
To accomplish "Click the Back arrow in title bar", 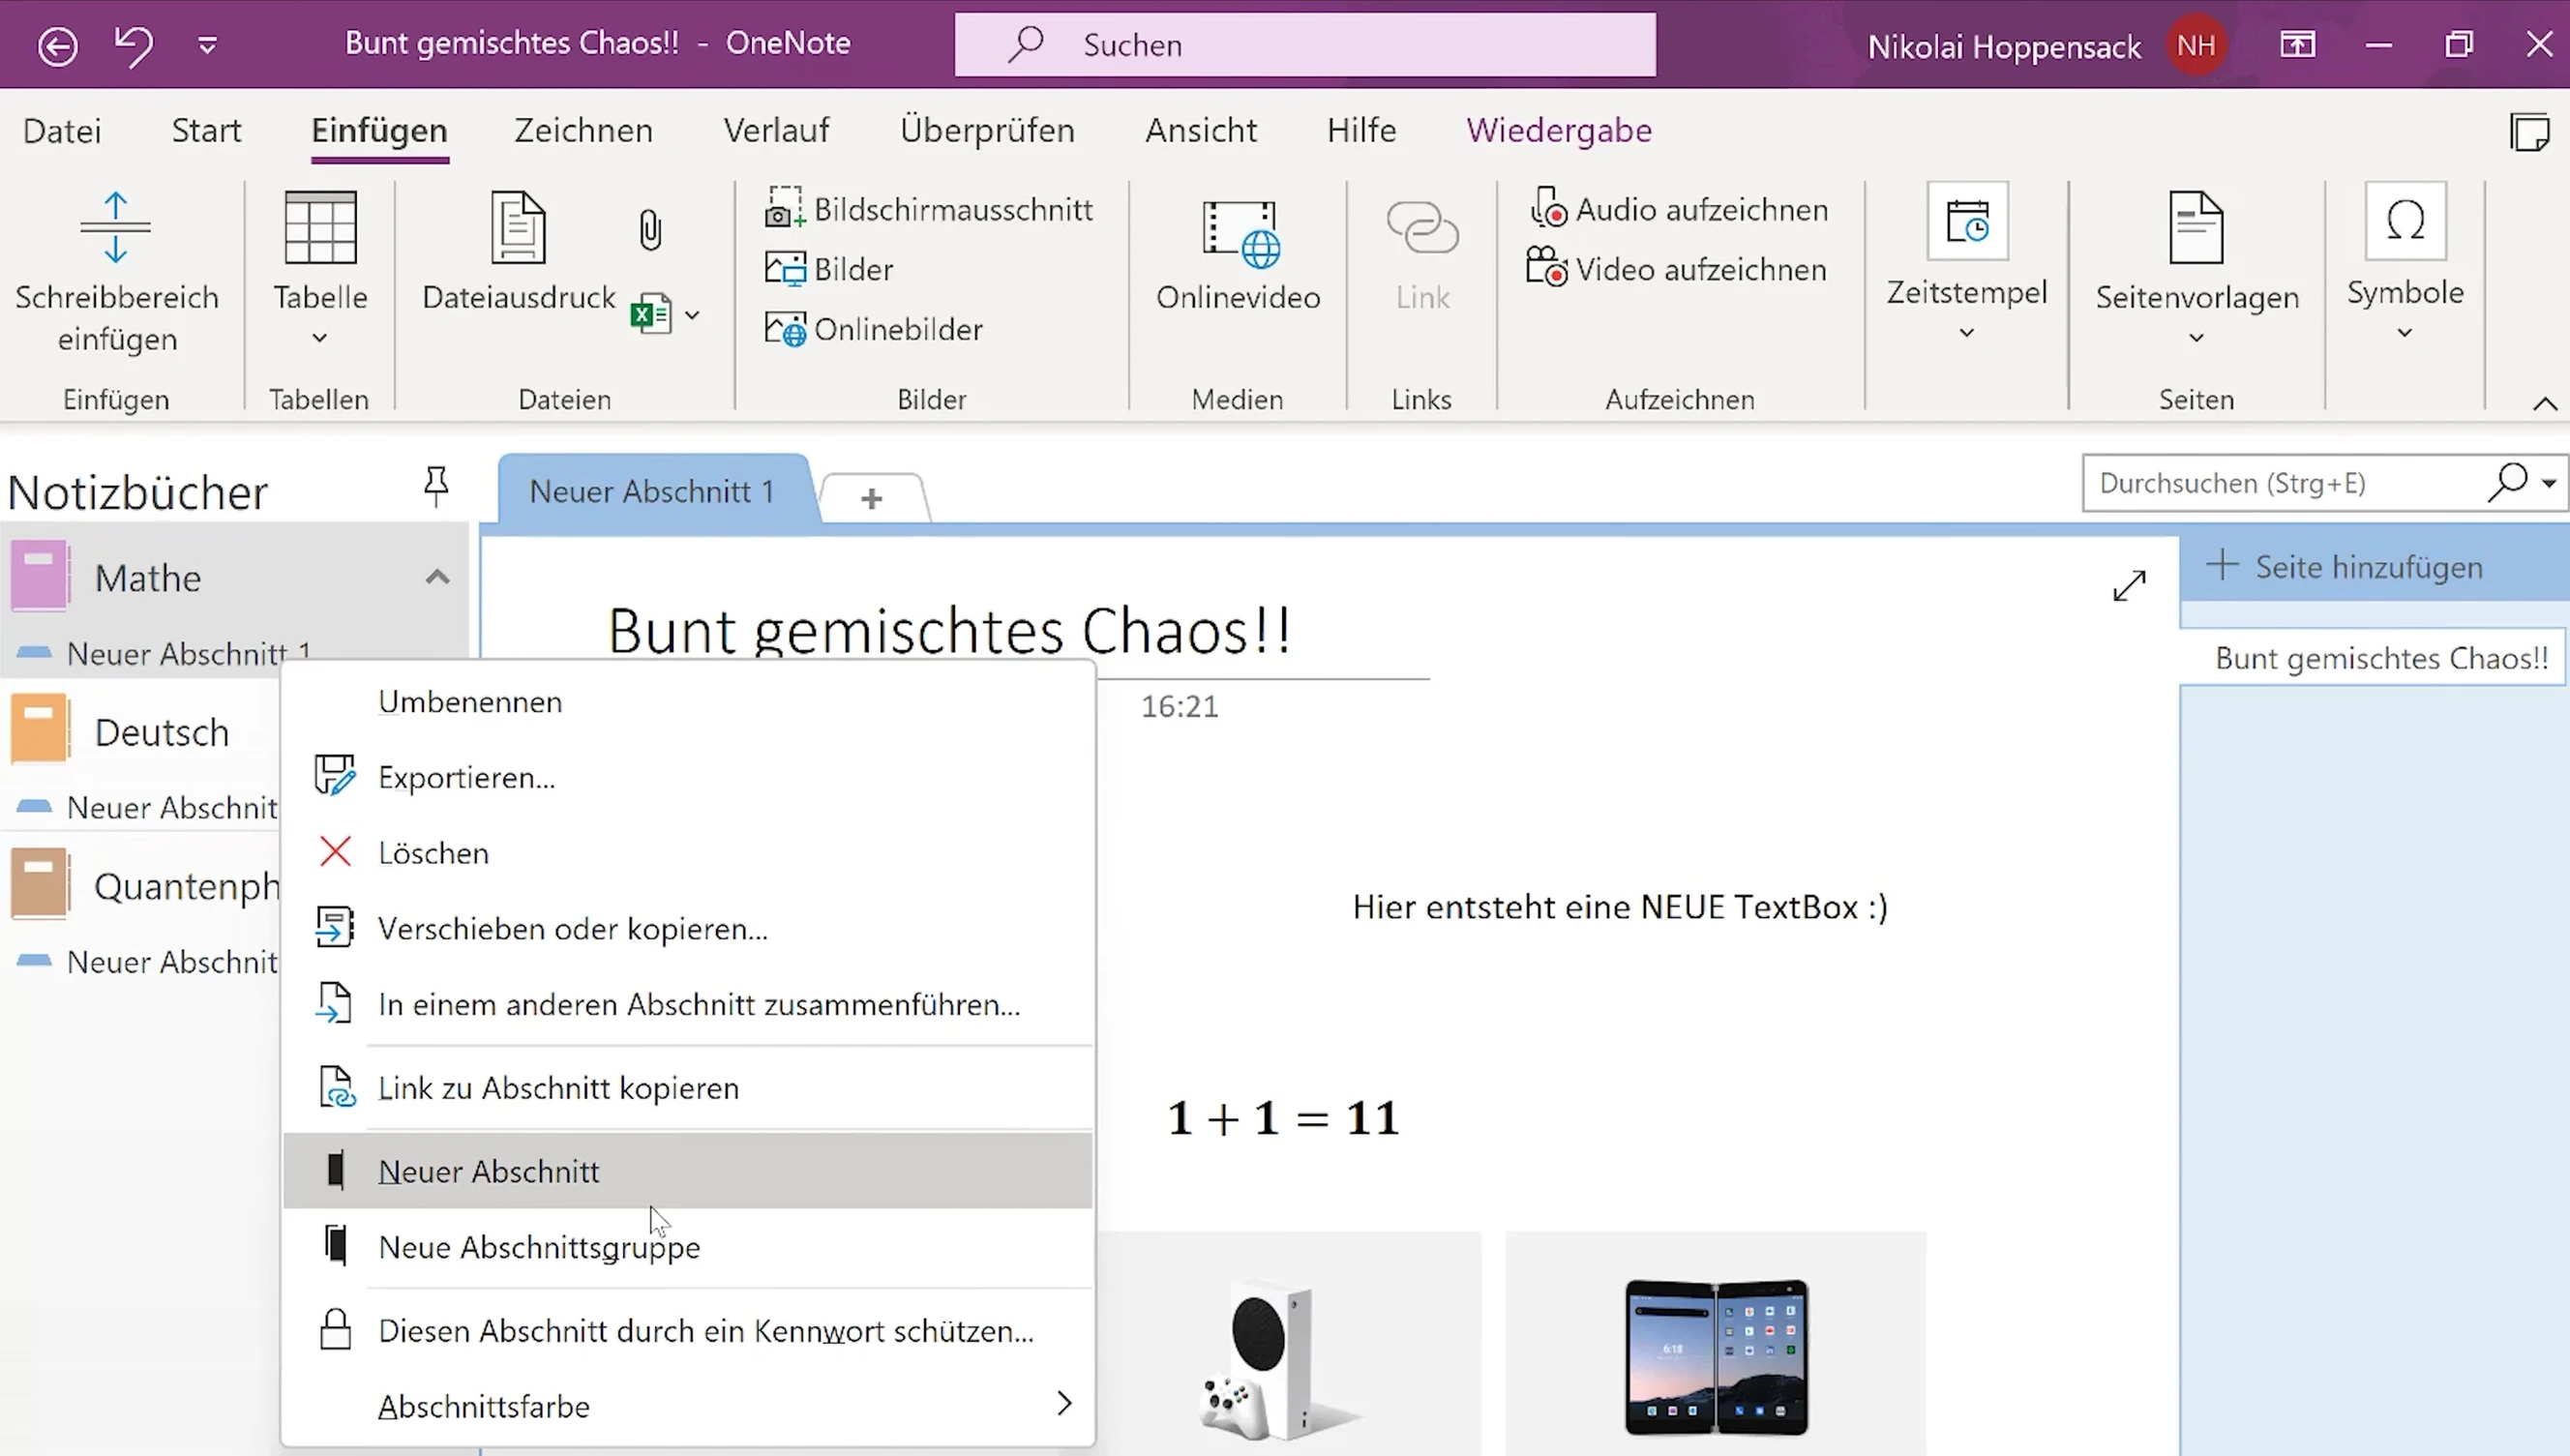I will pos(57,45).
